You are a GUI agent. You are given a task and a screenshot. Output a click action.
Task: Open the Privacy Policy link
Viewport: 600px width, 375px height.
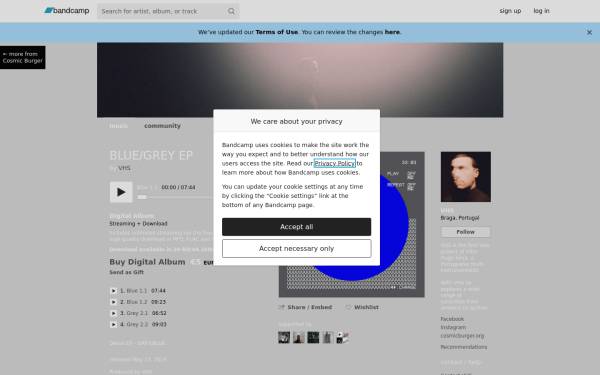tap(335, 163)
